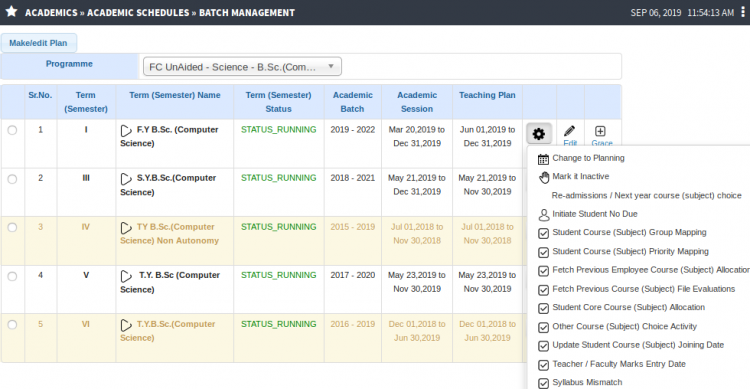Screen dimensions: 750x389
Task: Select radio button for row 3 TY B.Sc.
Action: point(12,227)
